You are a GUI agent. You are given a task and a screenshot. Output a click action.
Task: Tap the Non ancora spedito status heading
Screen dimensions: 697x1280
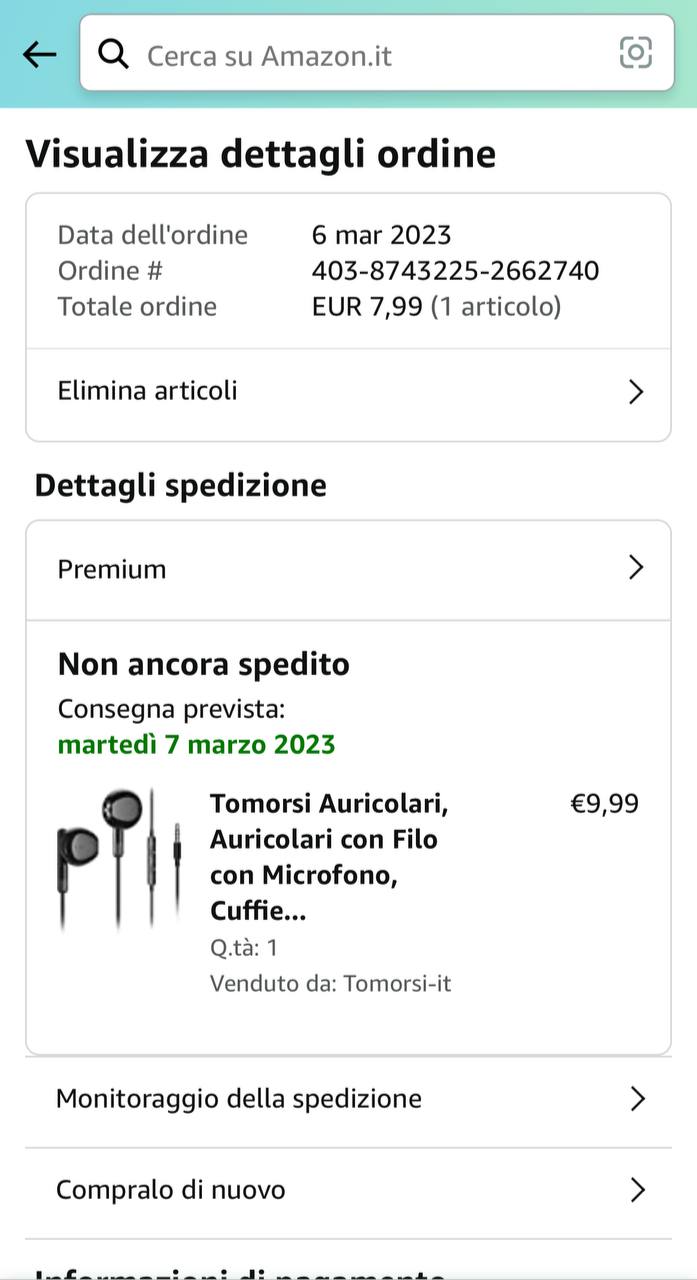pyautogui.click(x=204, y=664)
